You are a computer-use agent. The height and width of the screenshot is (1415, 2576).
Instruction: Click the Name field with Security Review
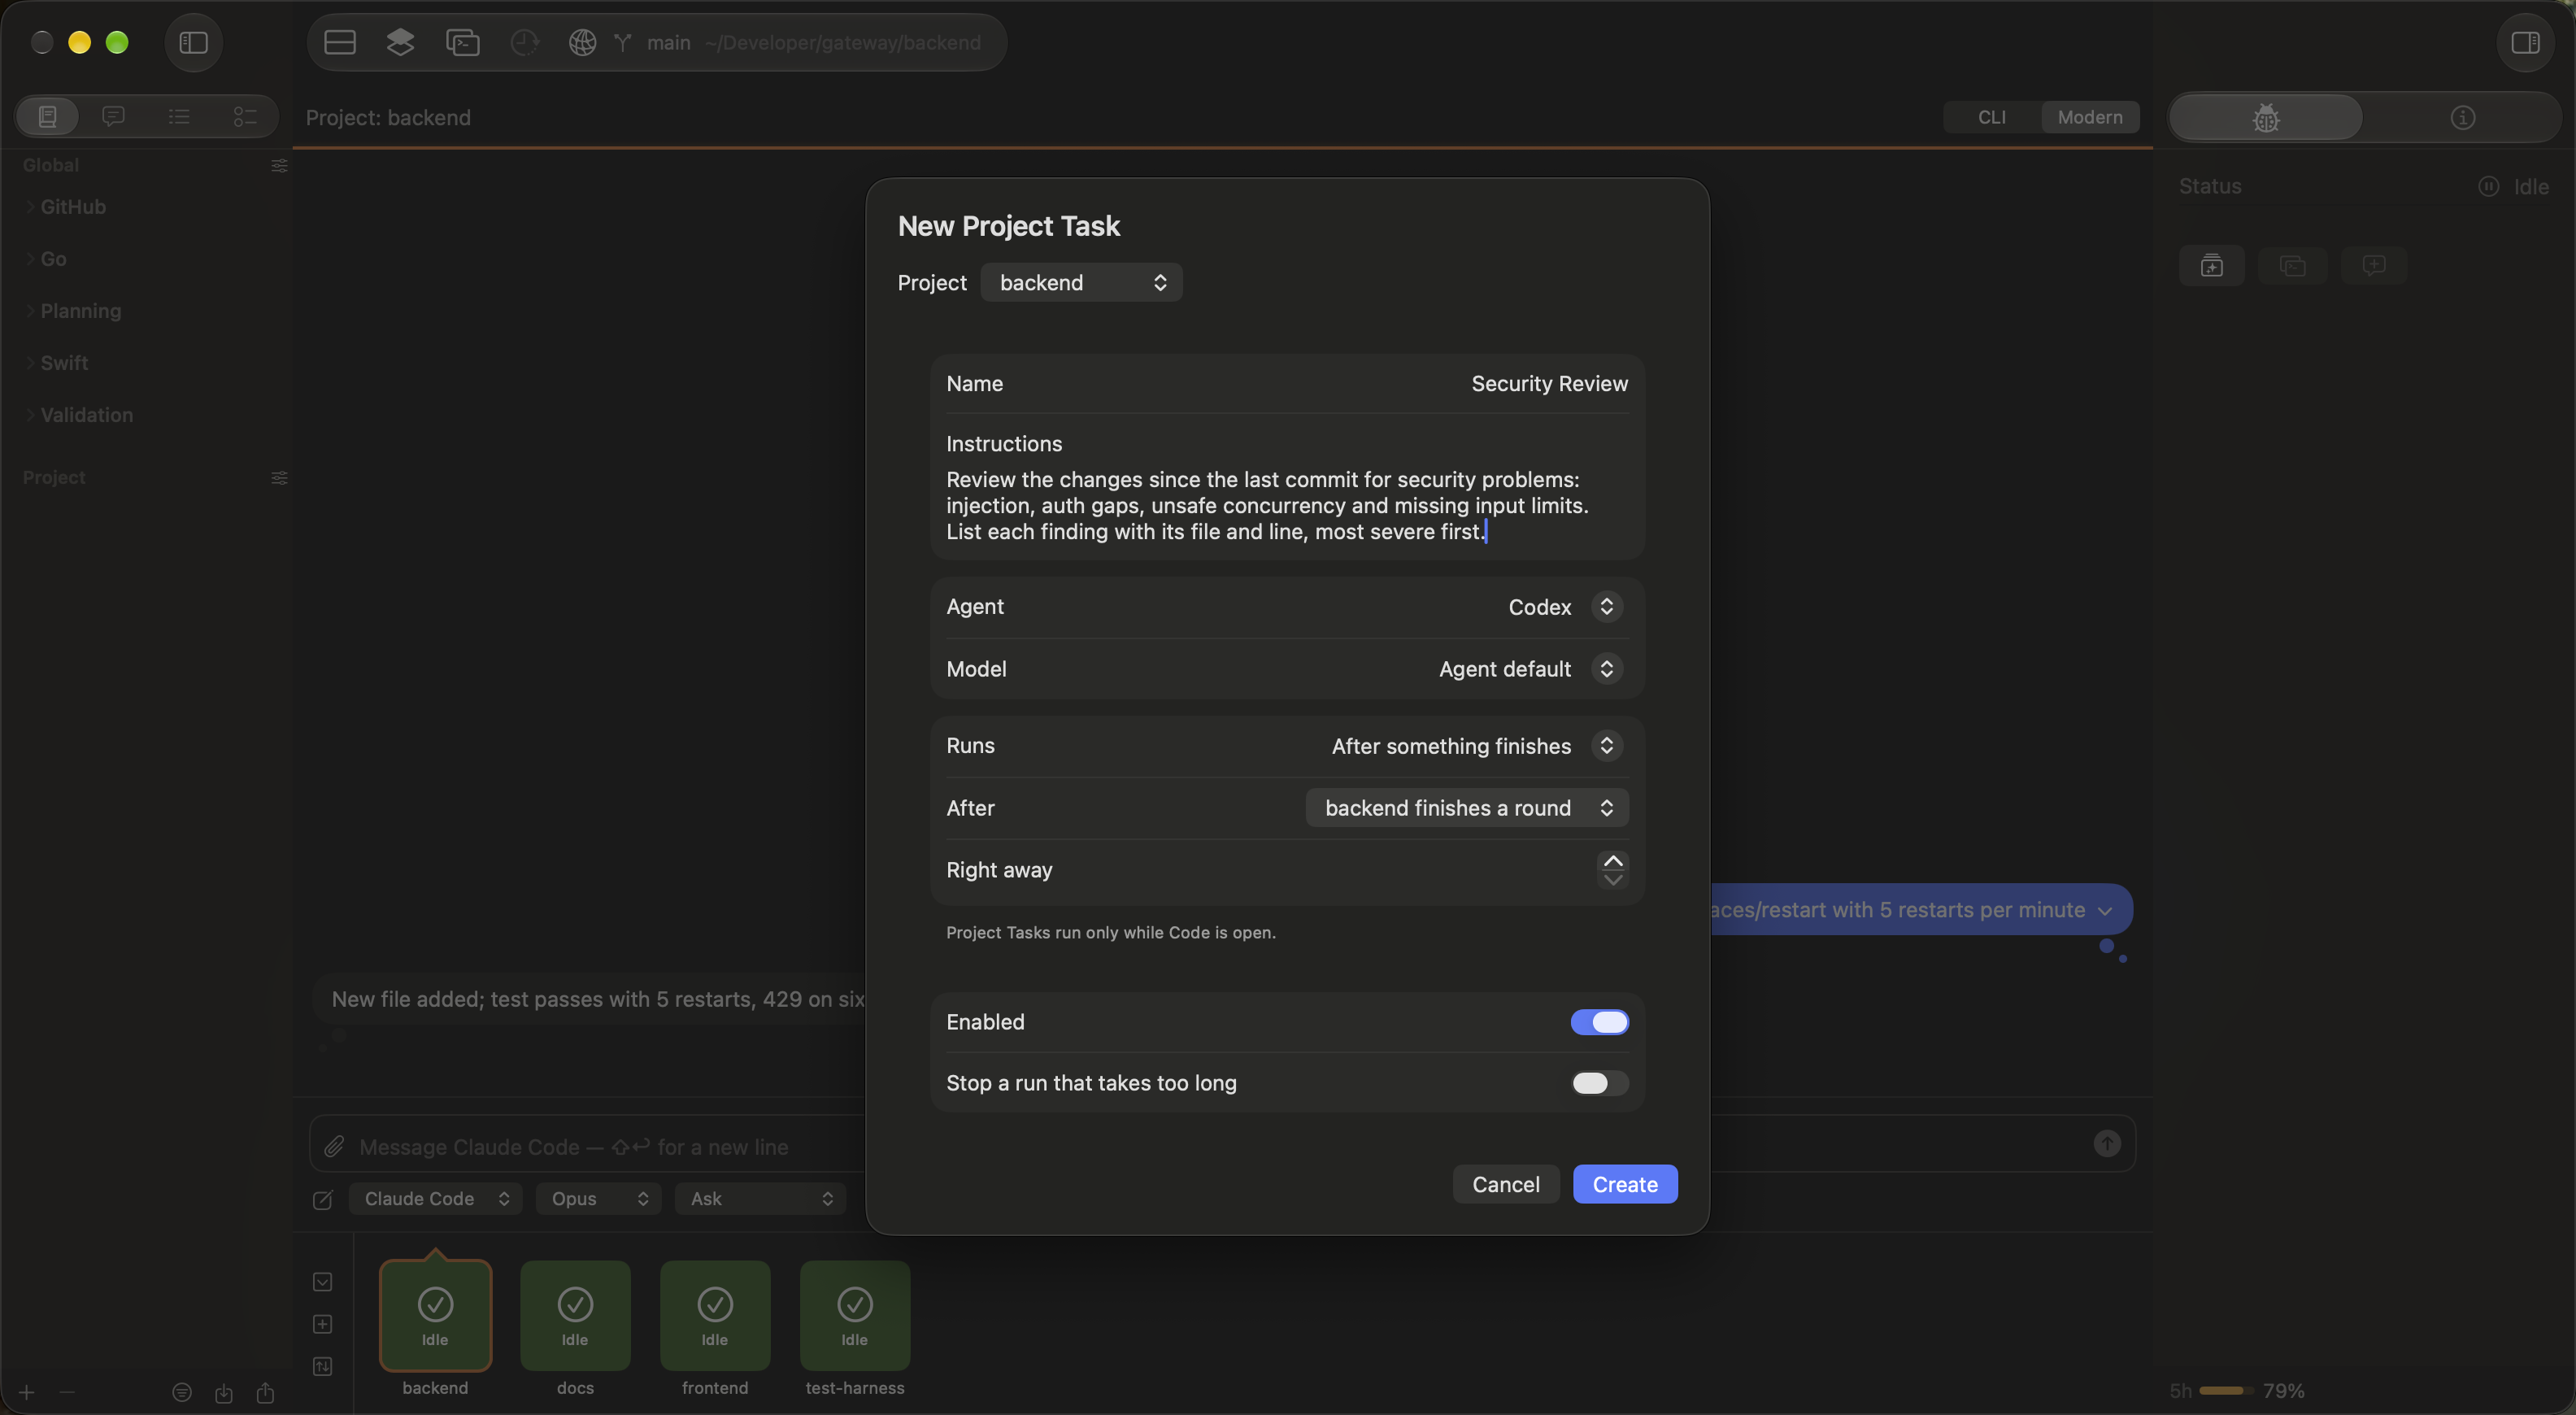pos(1287,384)
